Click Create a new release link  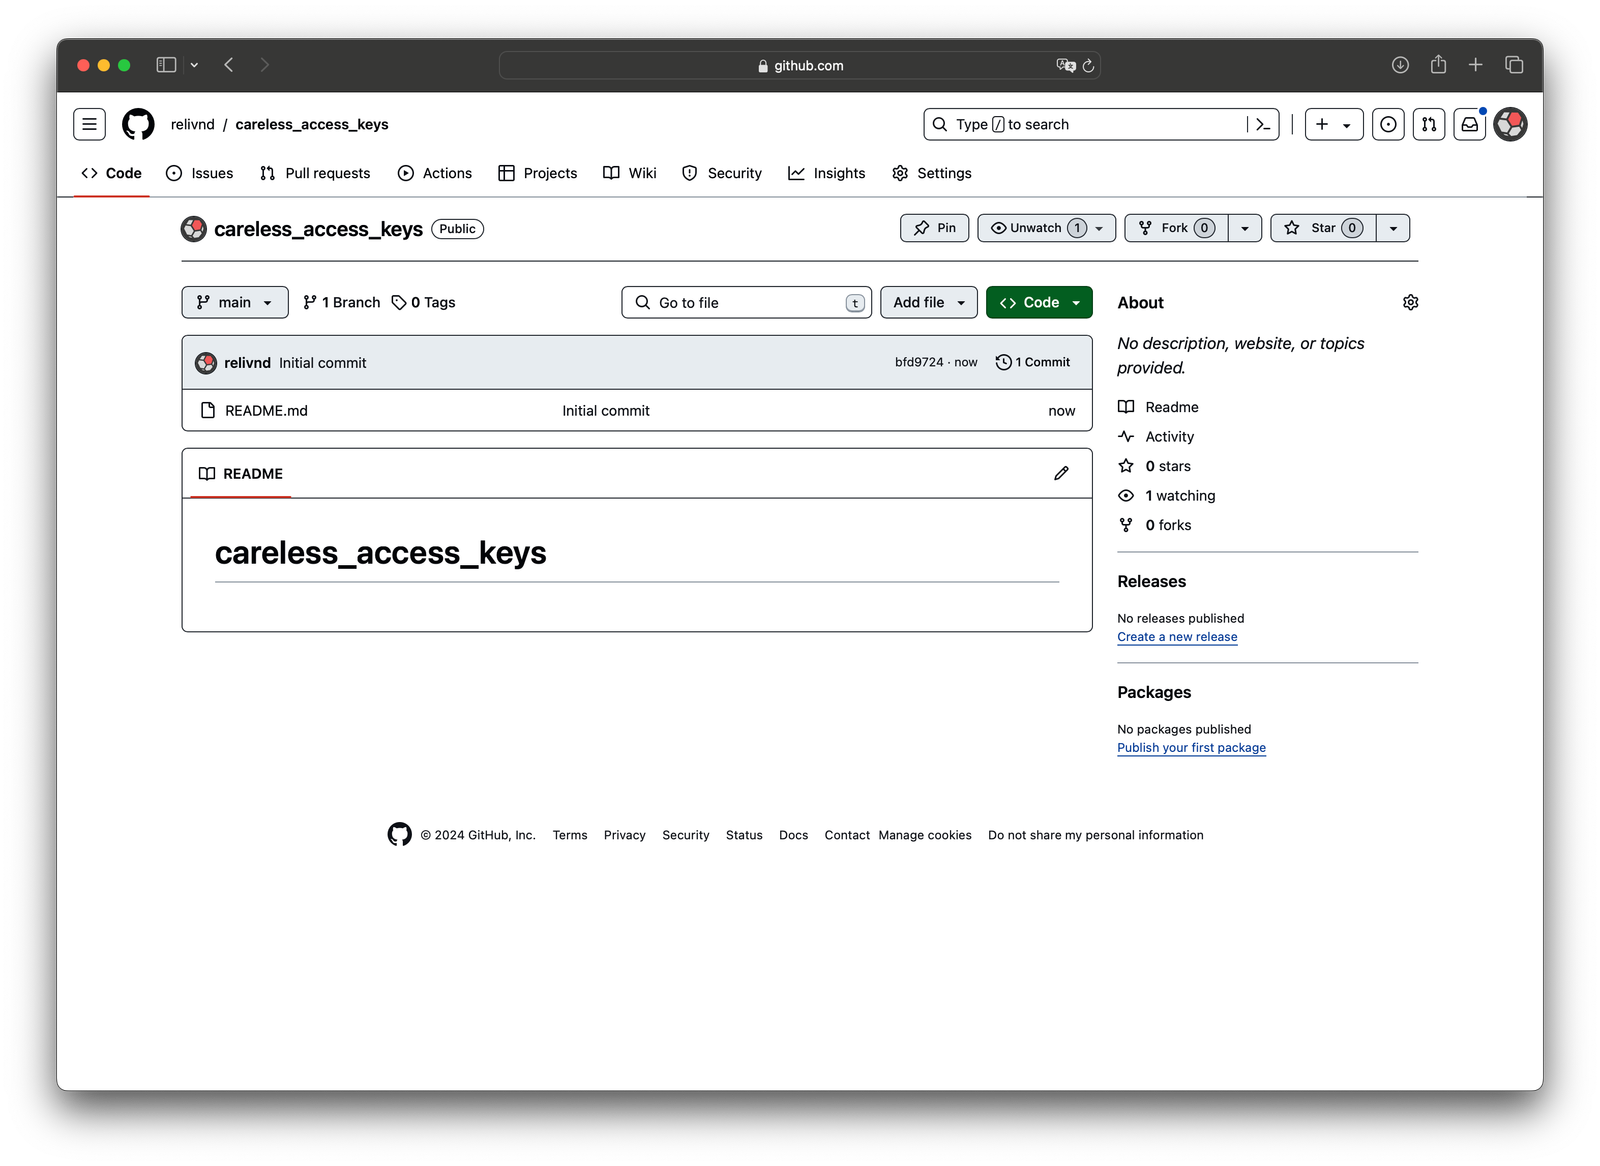coord(1177,637)
